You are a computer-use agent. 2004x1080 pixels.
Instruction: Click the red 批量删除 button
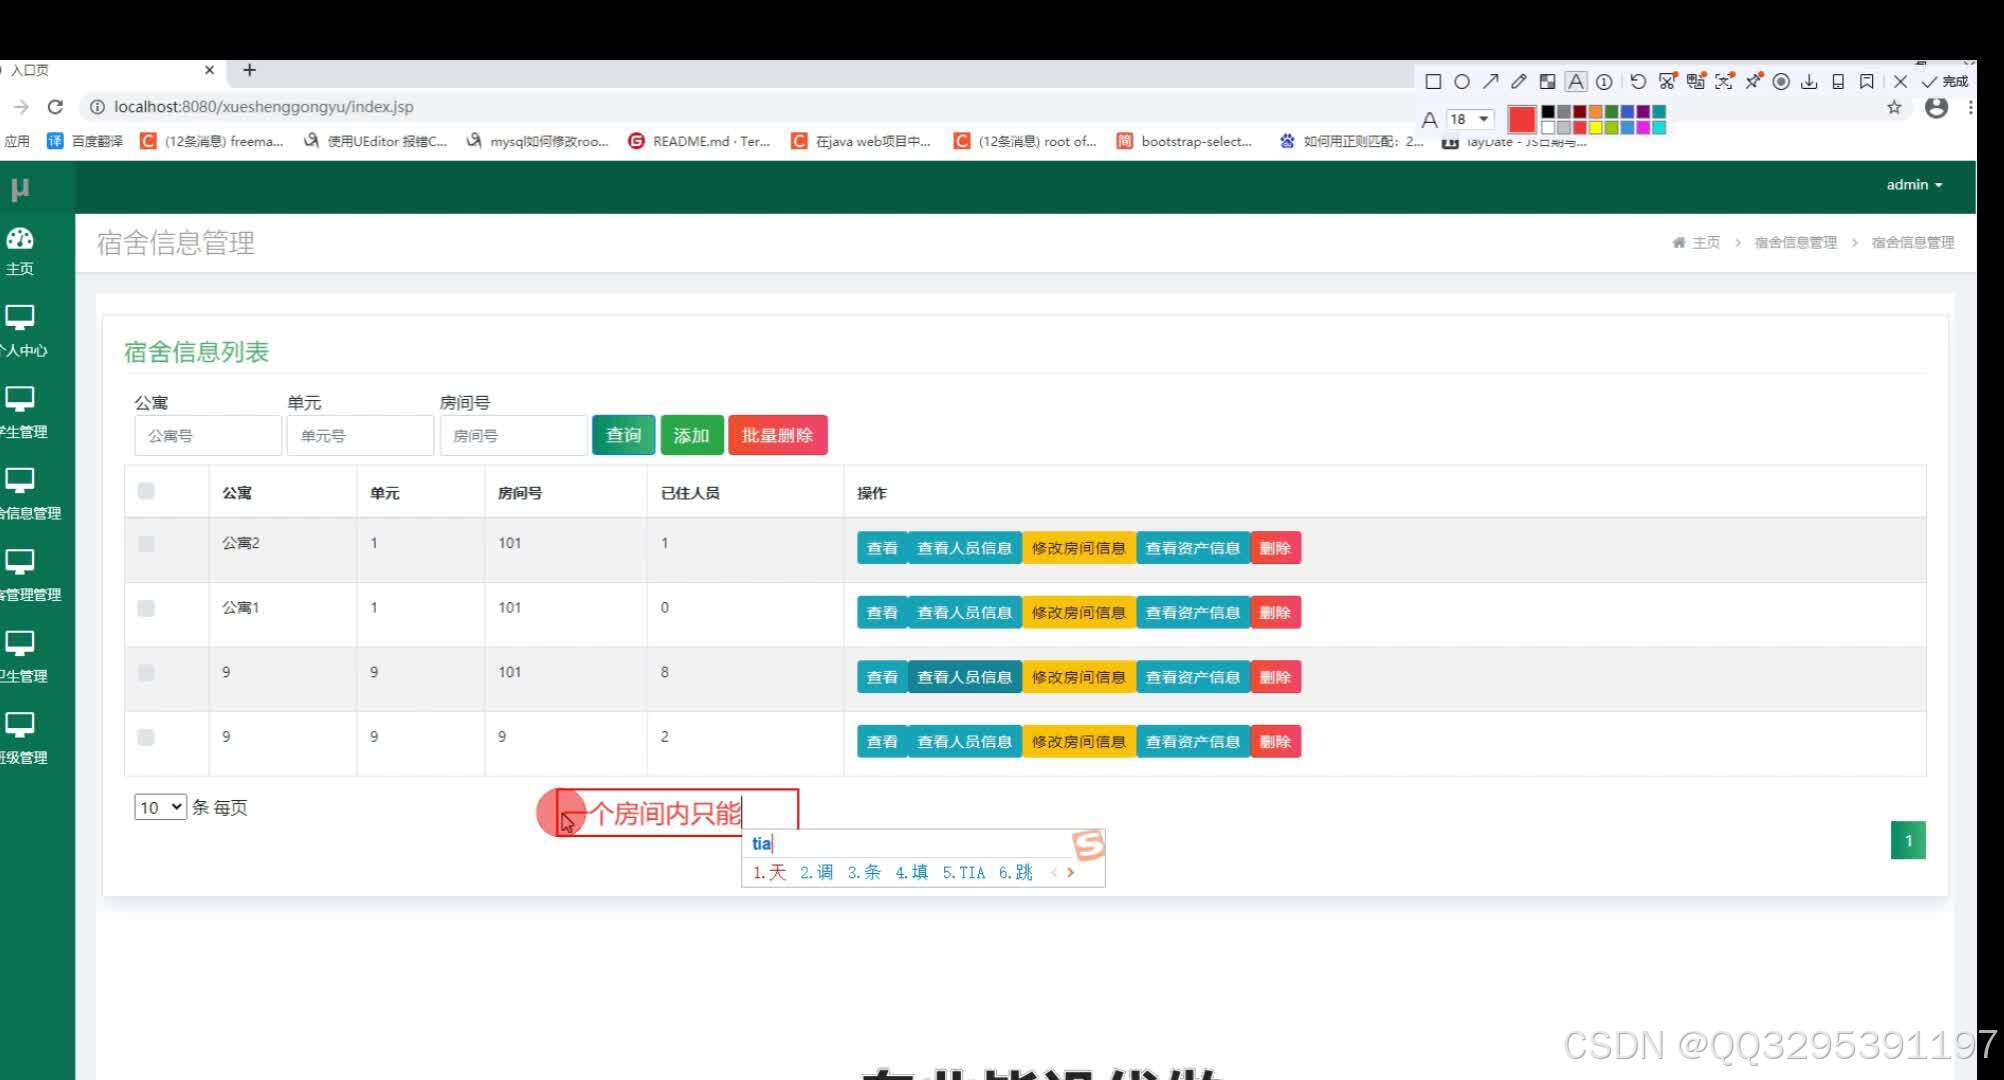[x=778, y=435]
